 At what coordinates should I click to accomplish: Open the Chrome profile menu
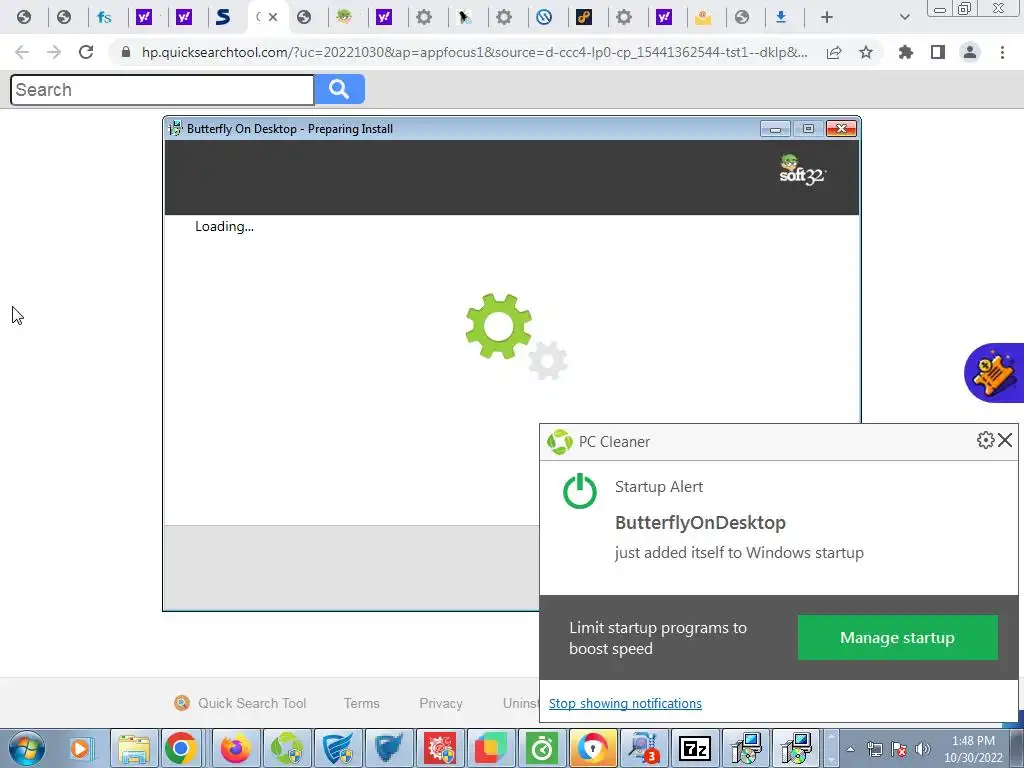coord(970,52)
